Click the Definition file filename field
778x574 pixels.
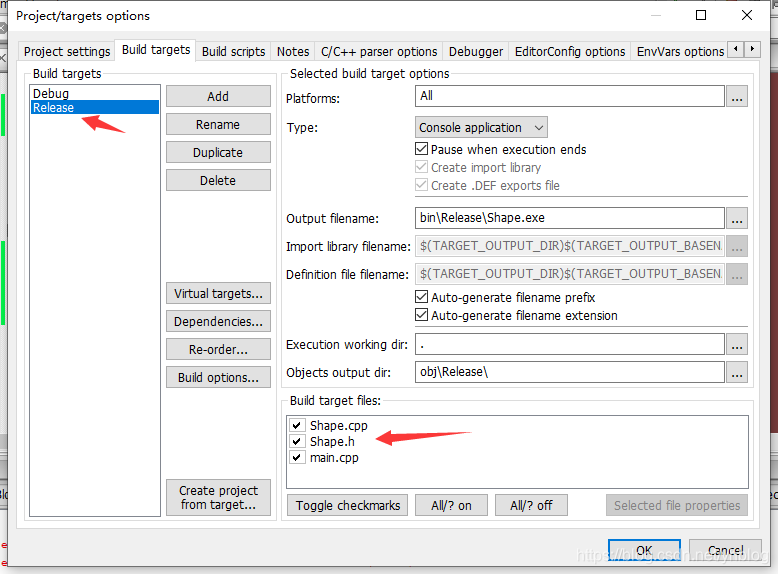tap(570, 274)
